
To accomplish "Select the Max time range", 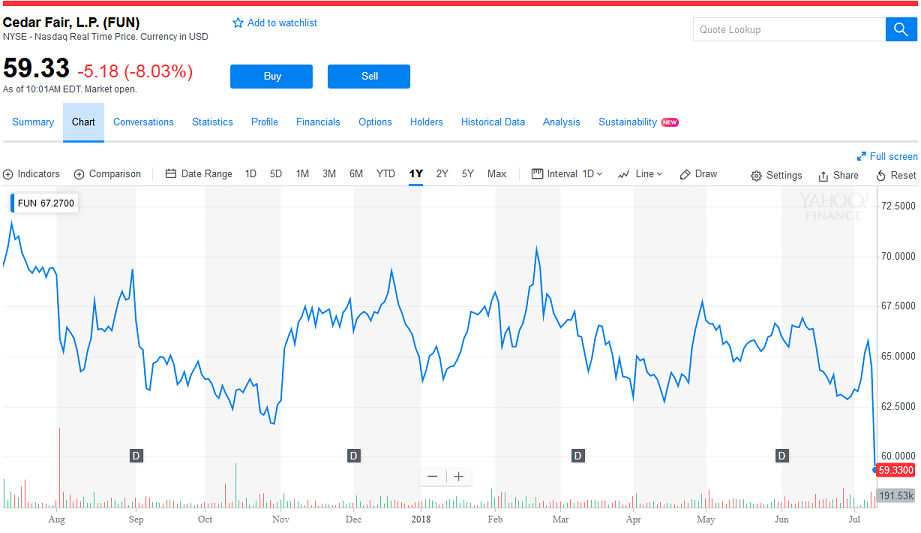I will click(496, 174).
